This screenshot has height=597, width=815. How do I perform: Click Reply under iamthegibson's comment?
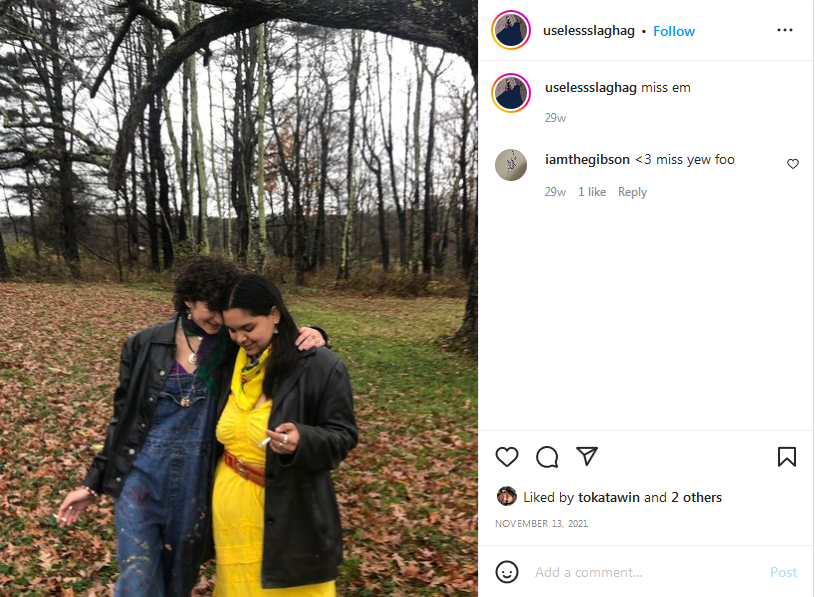click(632, 192)
